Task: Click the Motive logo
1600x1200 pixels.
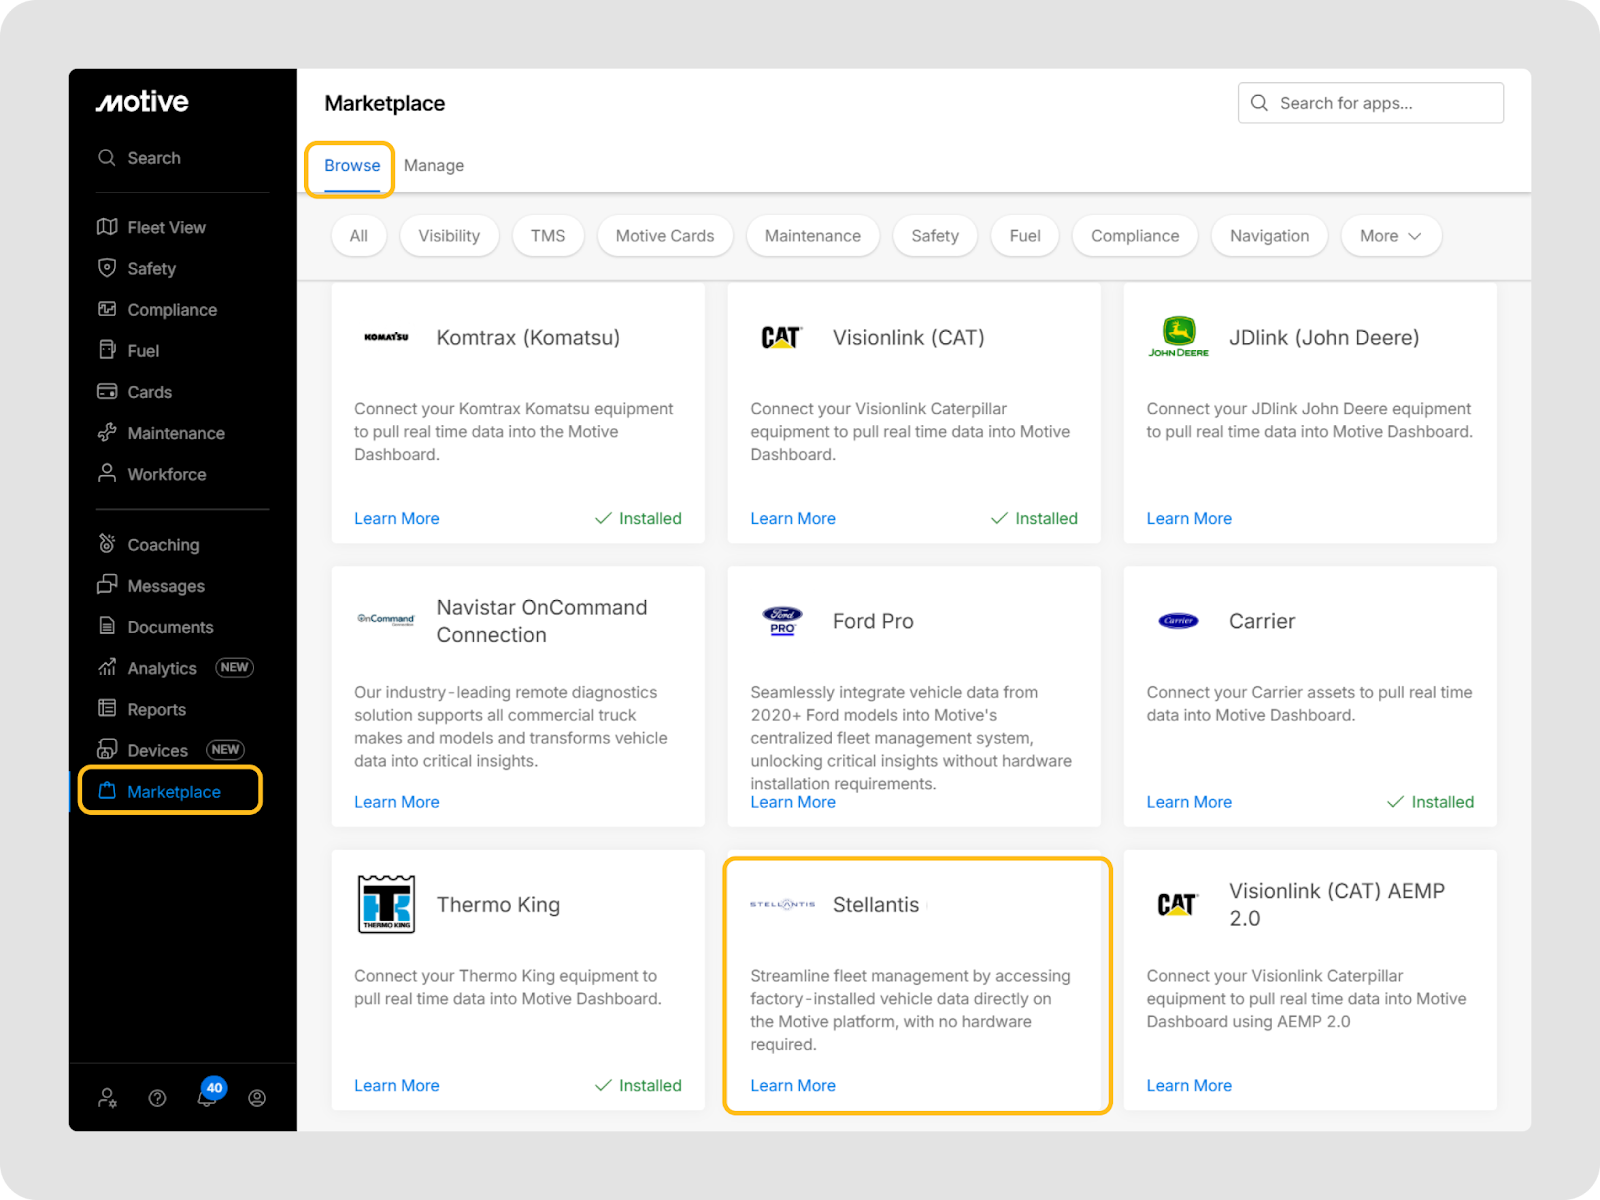Action: coord(142,102)
